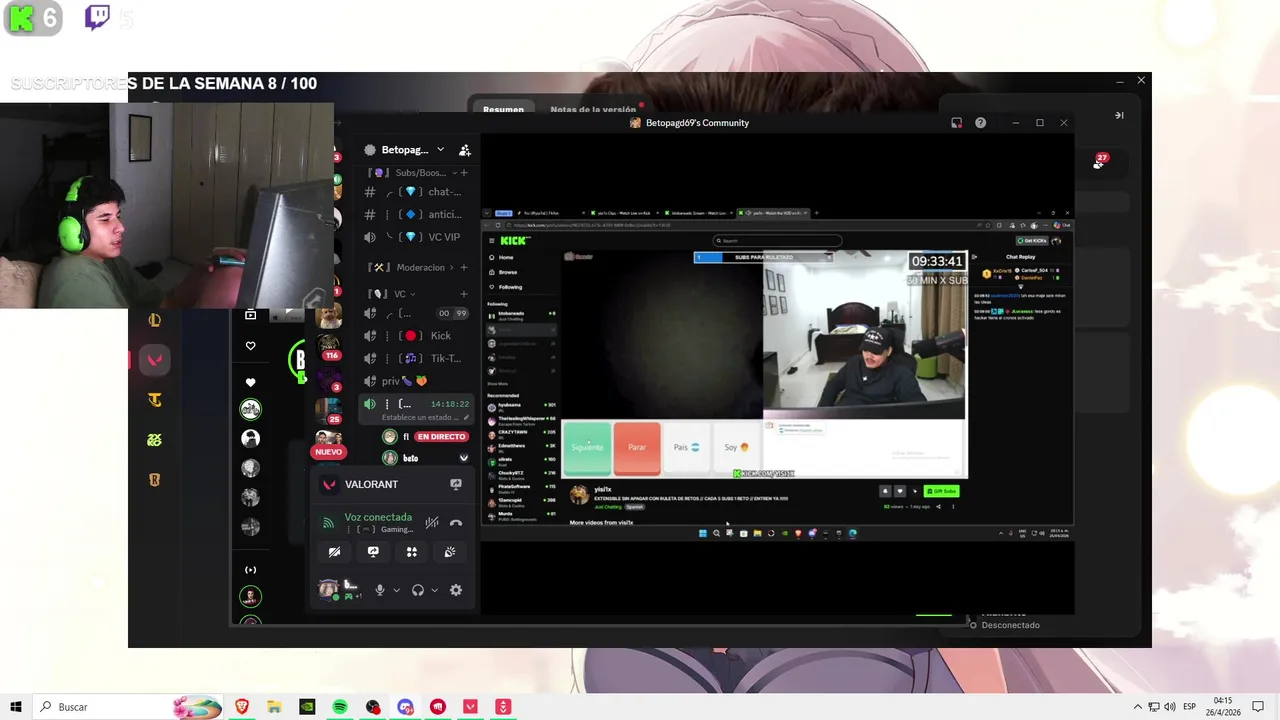1280x720 pixels.
Task: Open headphone options chevron in user panel
Action: pos(434,590)
